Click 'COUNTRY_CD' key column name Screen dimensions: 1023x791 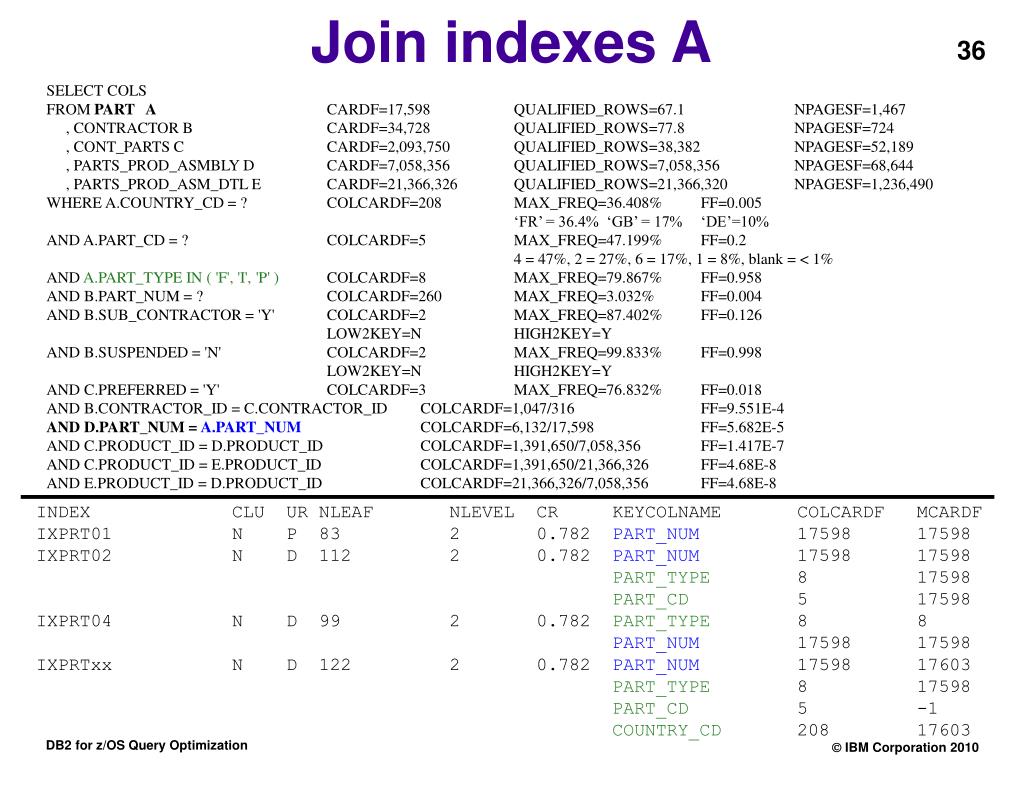point(666,731)
